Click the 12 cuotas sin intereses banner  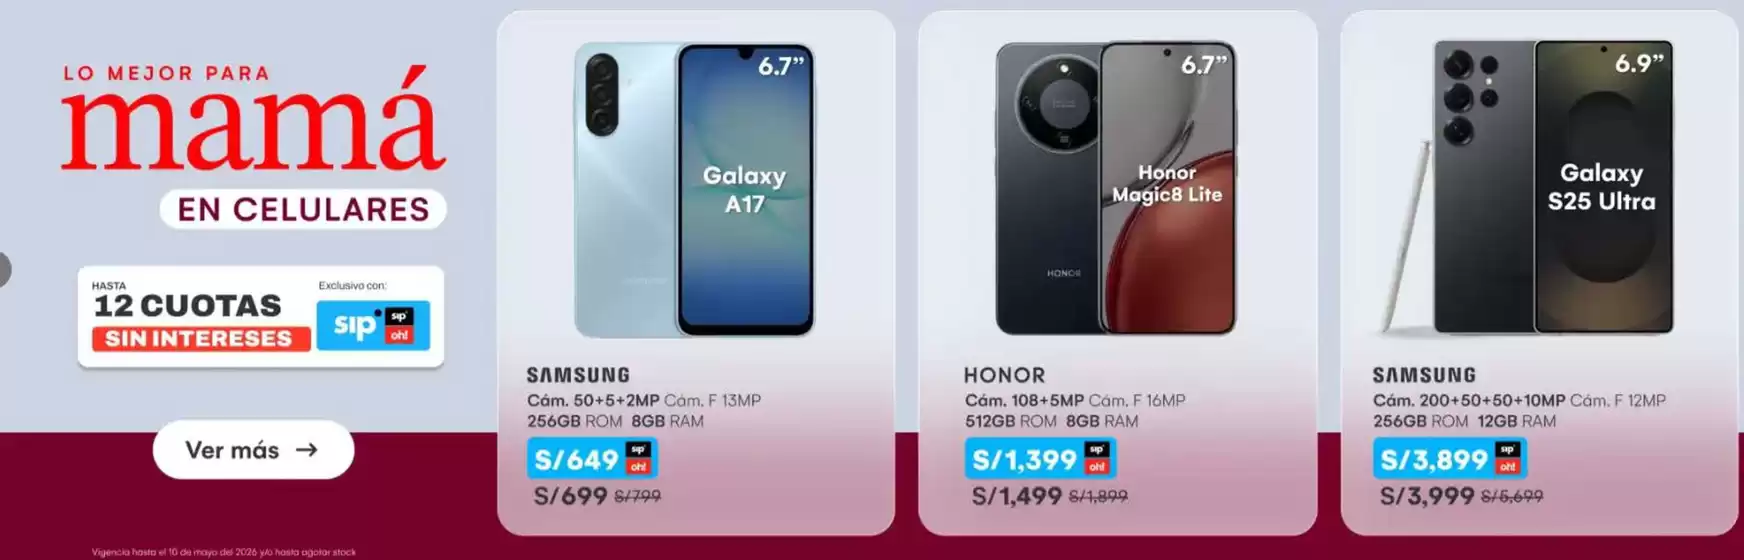point(261,317)
